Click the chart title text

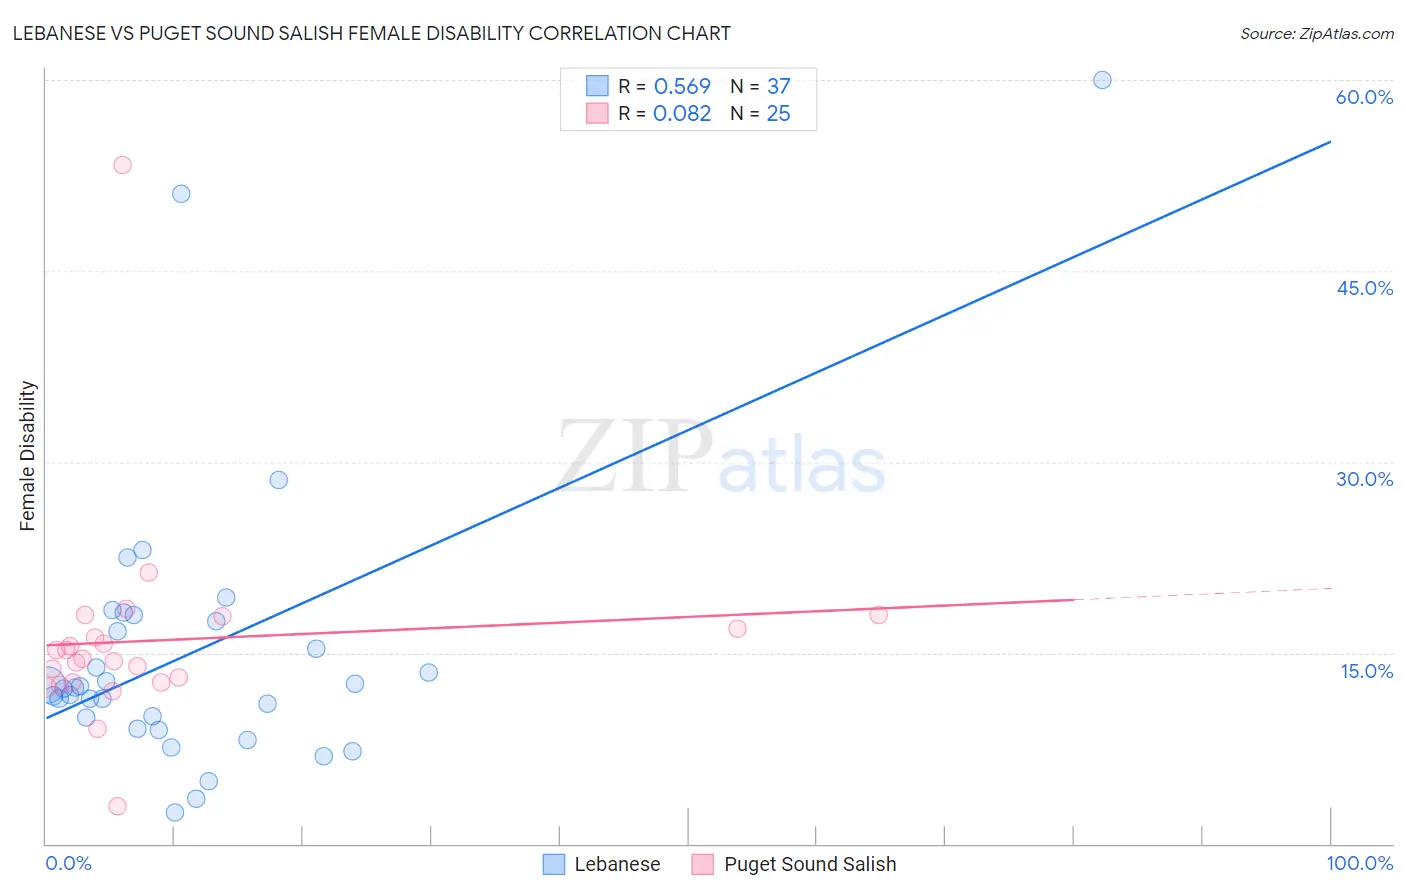coord(371,33)
